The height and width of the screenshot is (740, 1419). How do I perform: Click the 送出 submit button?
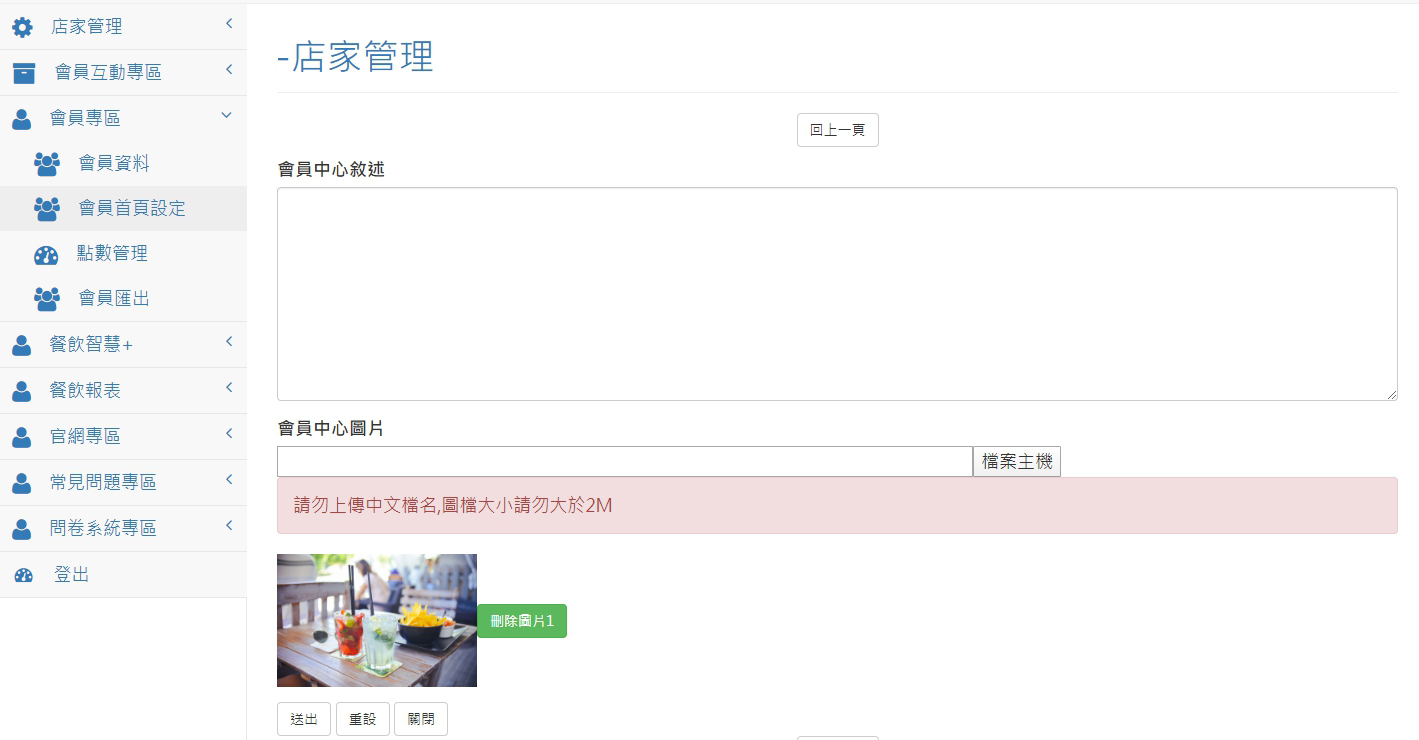[304, 719]
